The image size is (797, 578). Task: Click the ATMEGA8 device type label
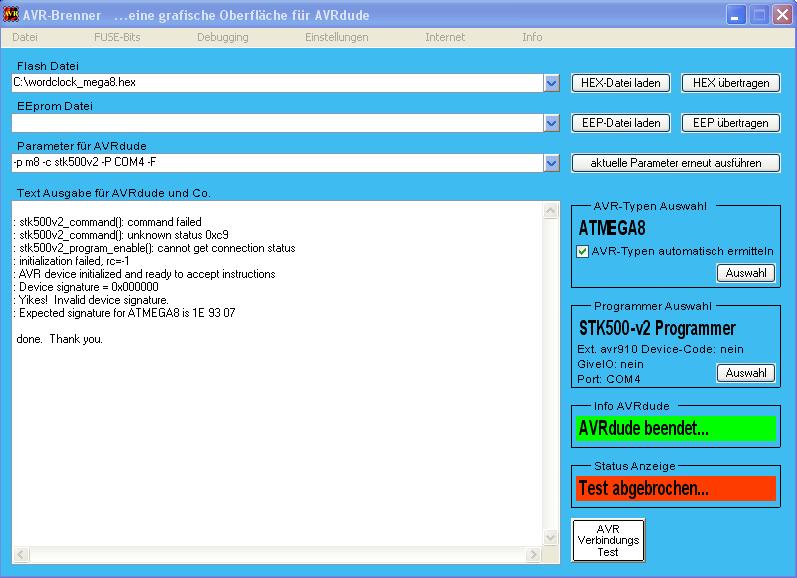[612, 228]
